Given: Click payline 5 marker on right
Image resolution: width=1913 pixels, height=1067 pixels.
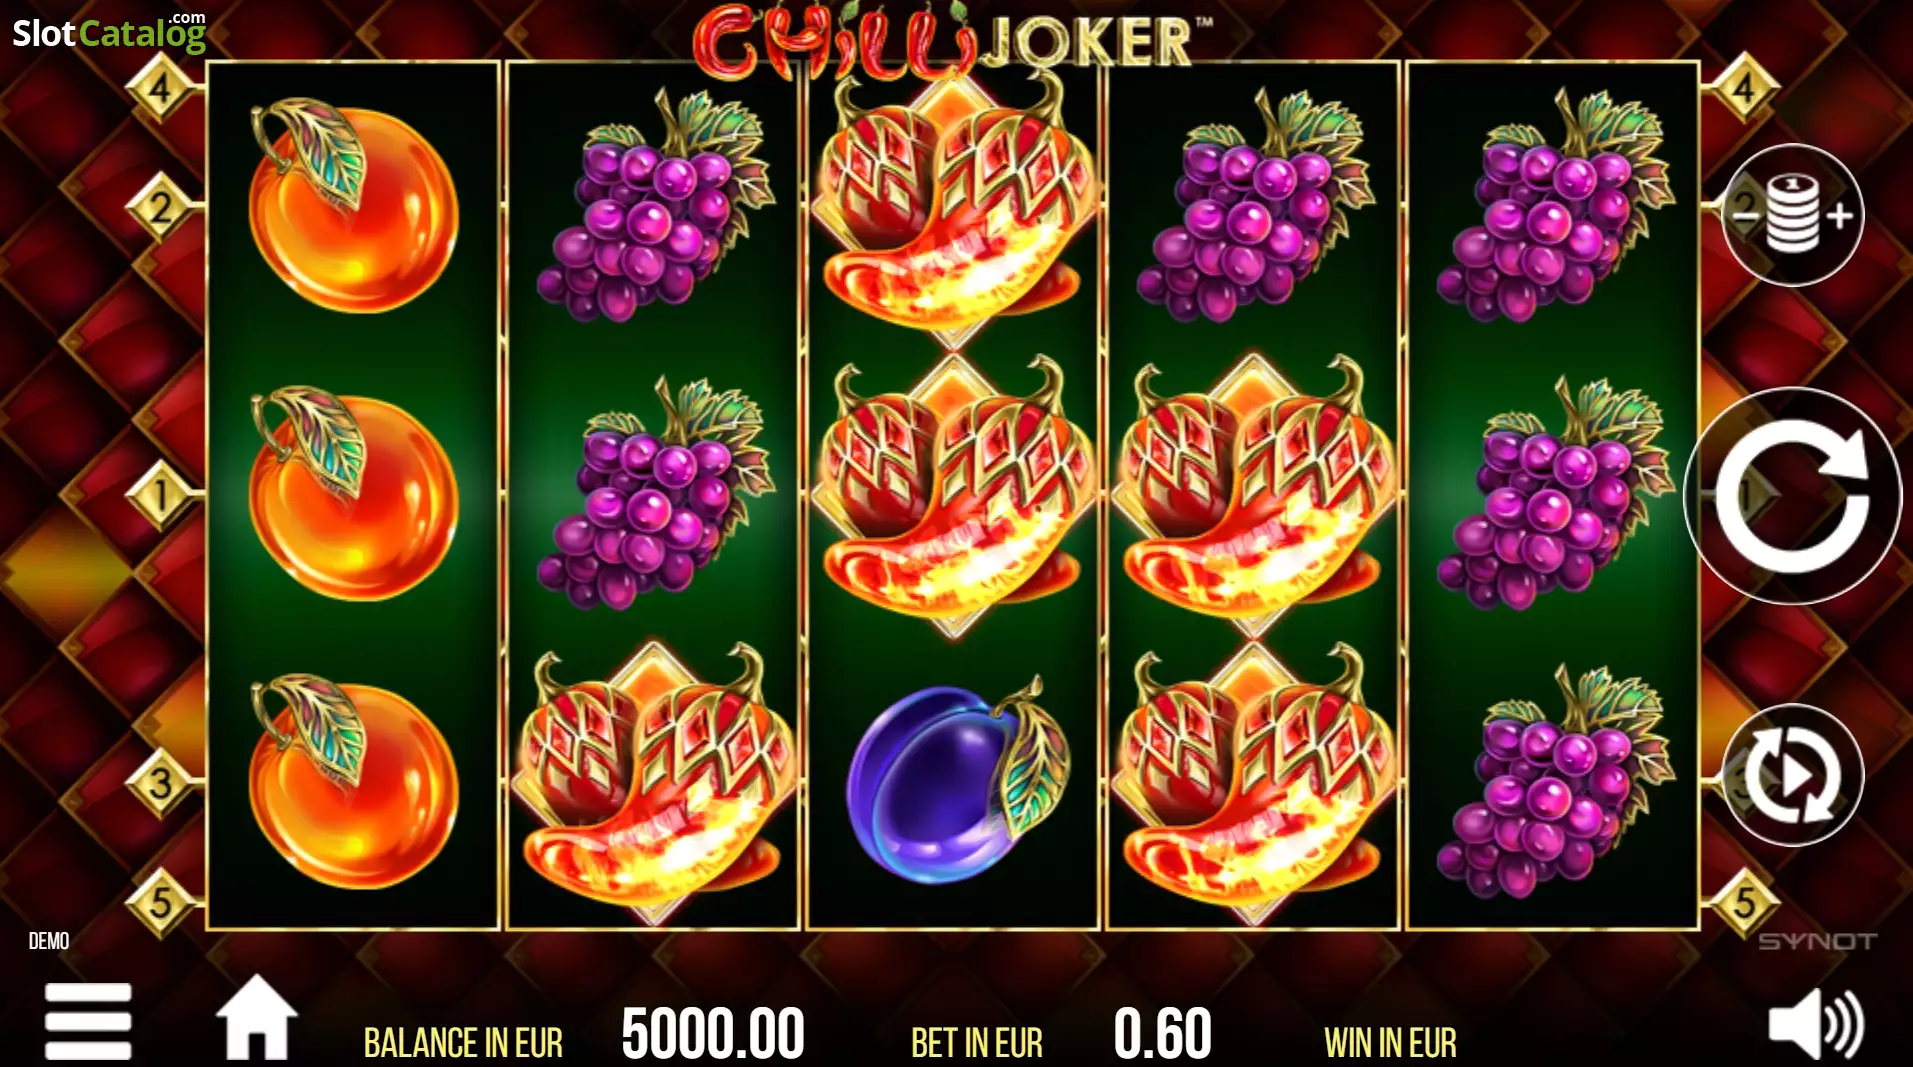Looking at the screenshot, I should (x=1744, y=903).
